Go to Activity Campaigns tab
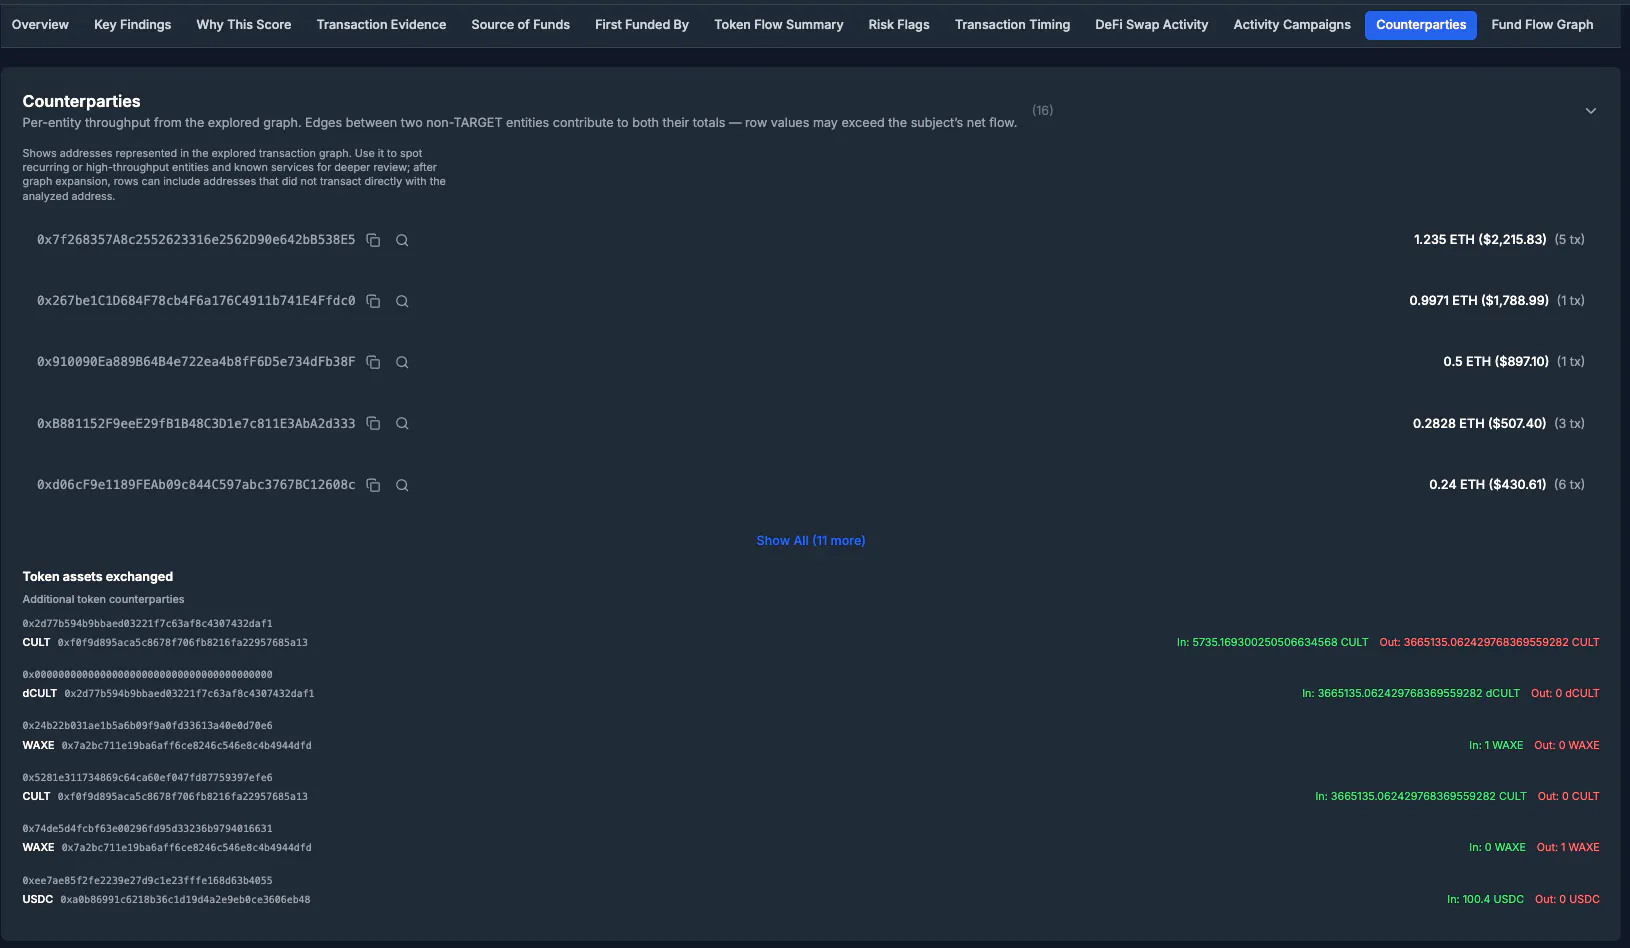Viewport: 1630px width, 948px height. click(1292, 24)
